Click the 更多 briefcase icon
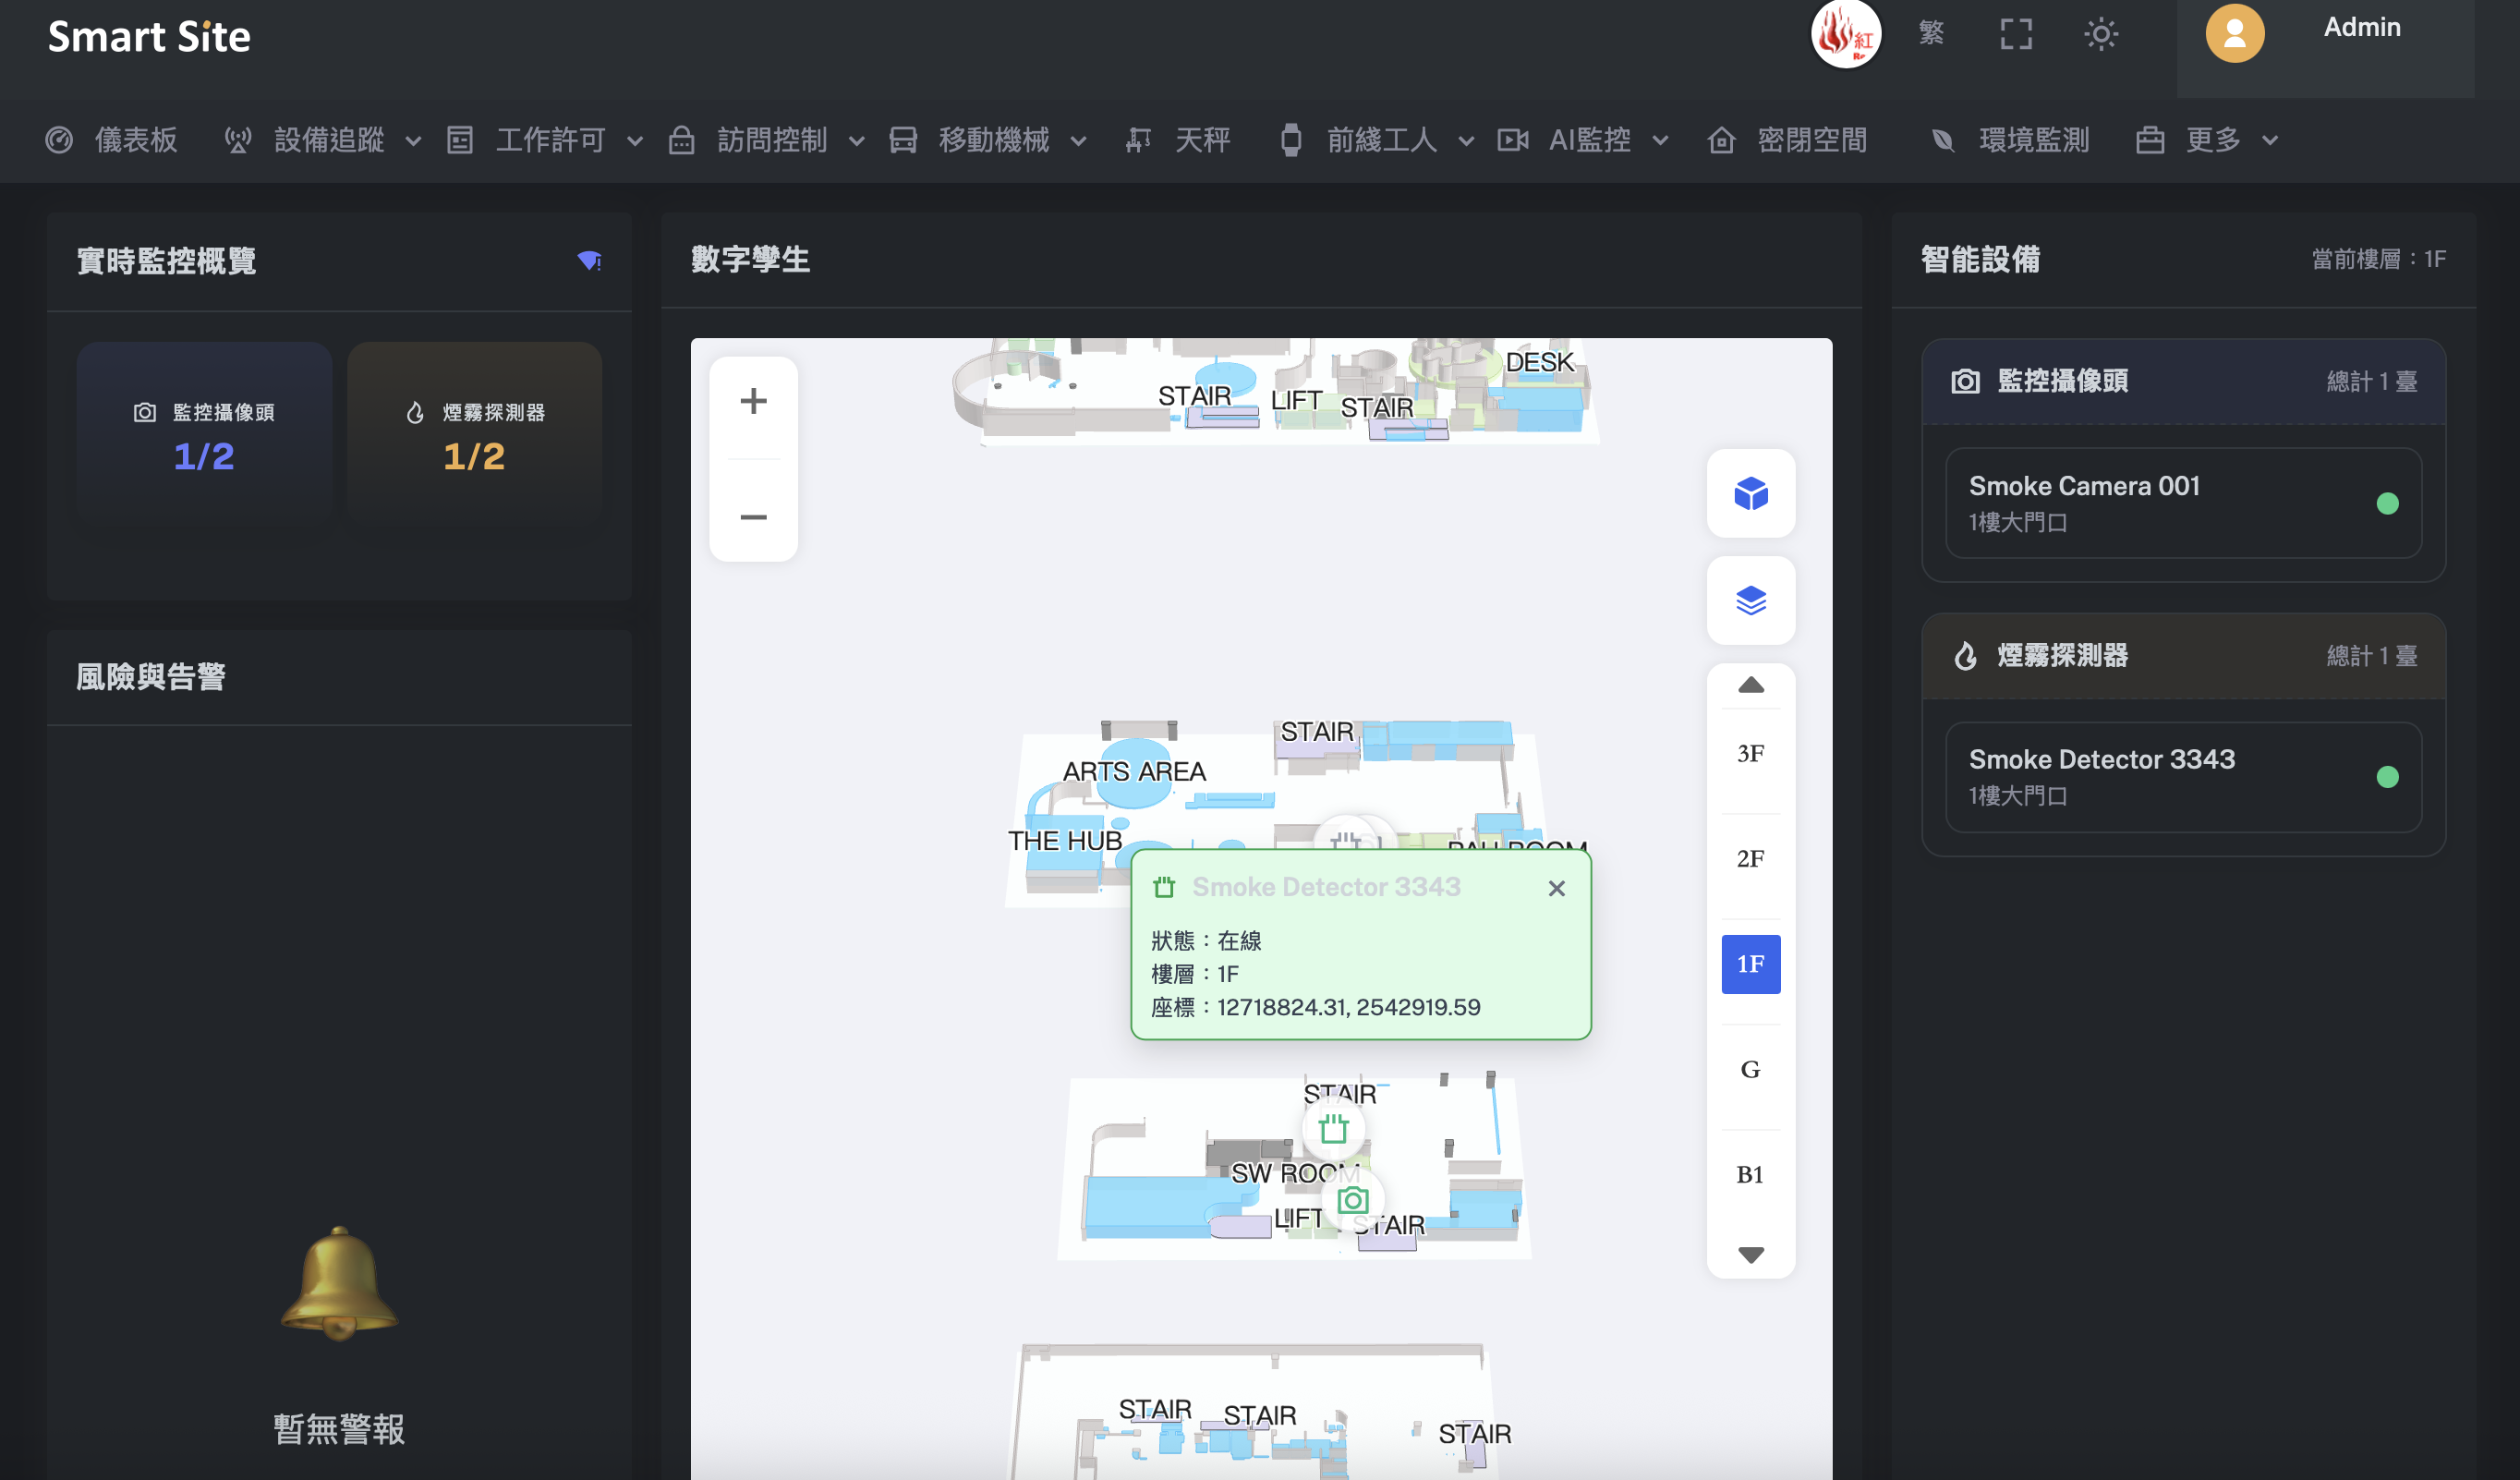 pos(2150,140)
